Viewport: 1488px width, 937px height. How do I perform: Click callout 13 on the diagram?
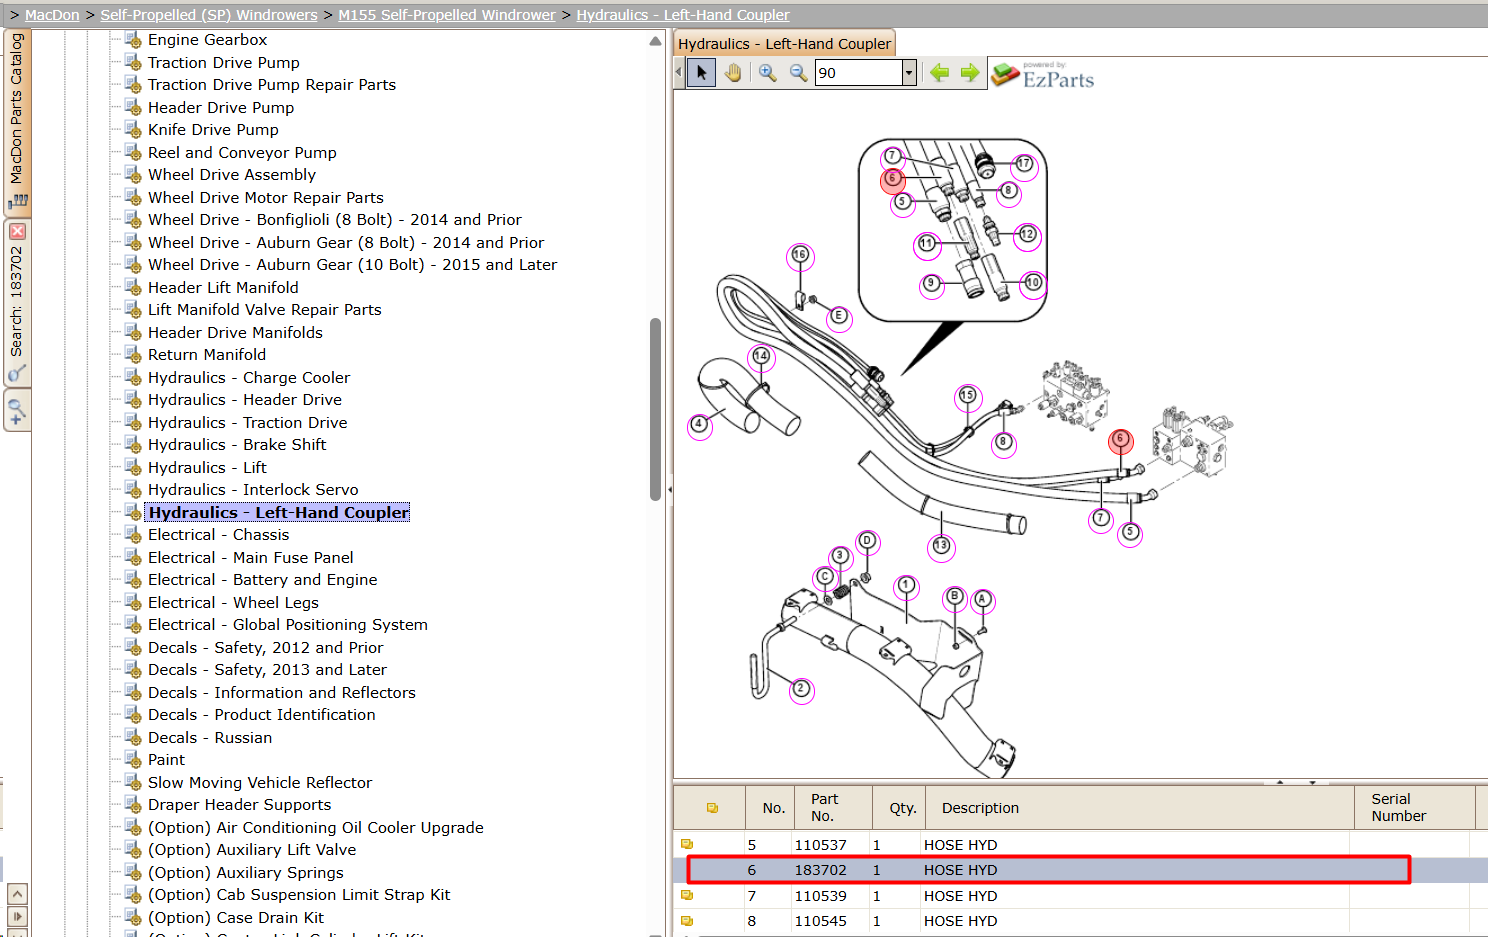click(941, 546)
